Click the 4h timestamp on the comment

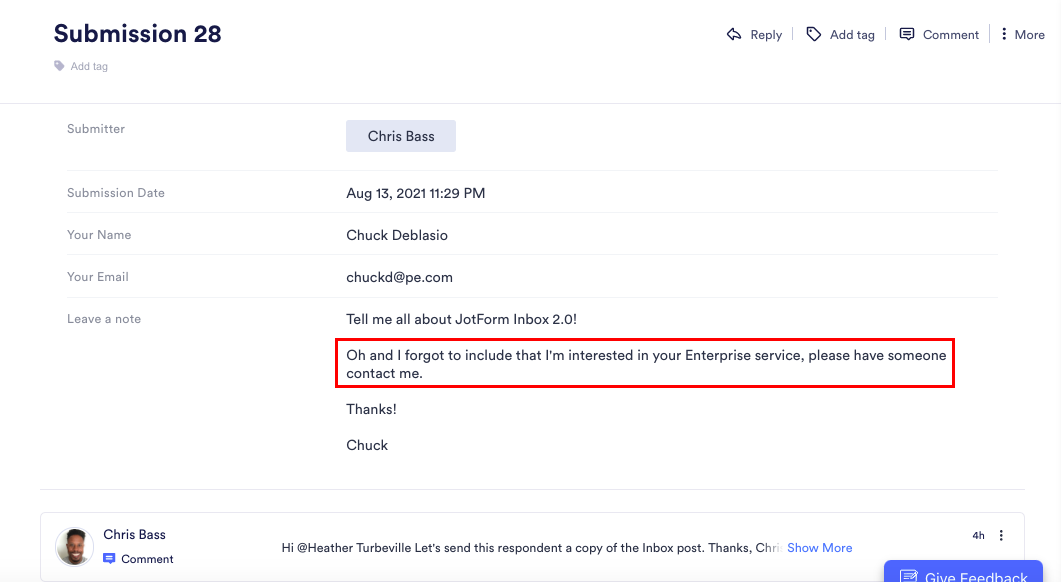[978, 535]
